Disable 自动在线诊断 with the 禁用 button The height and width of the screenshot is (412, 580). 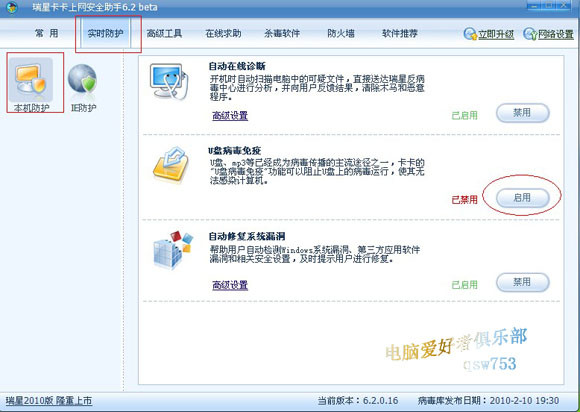522,113
